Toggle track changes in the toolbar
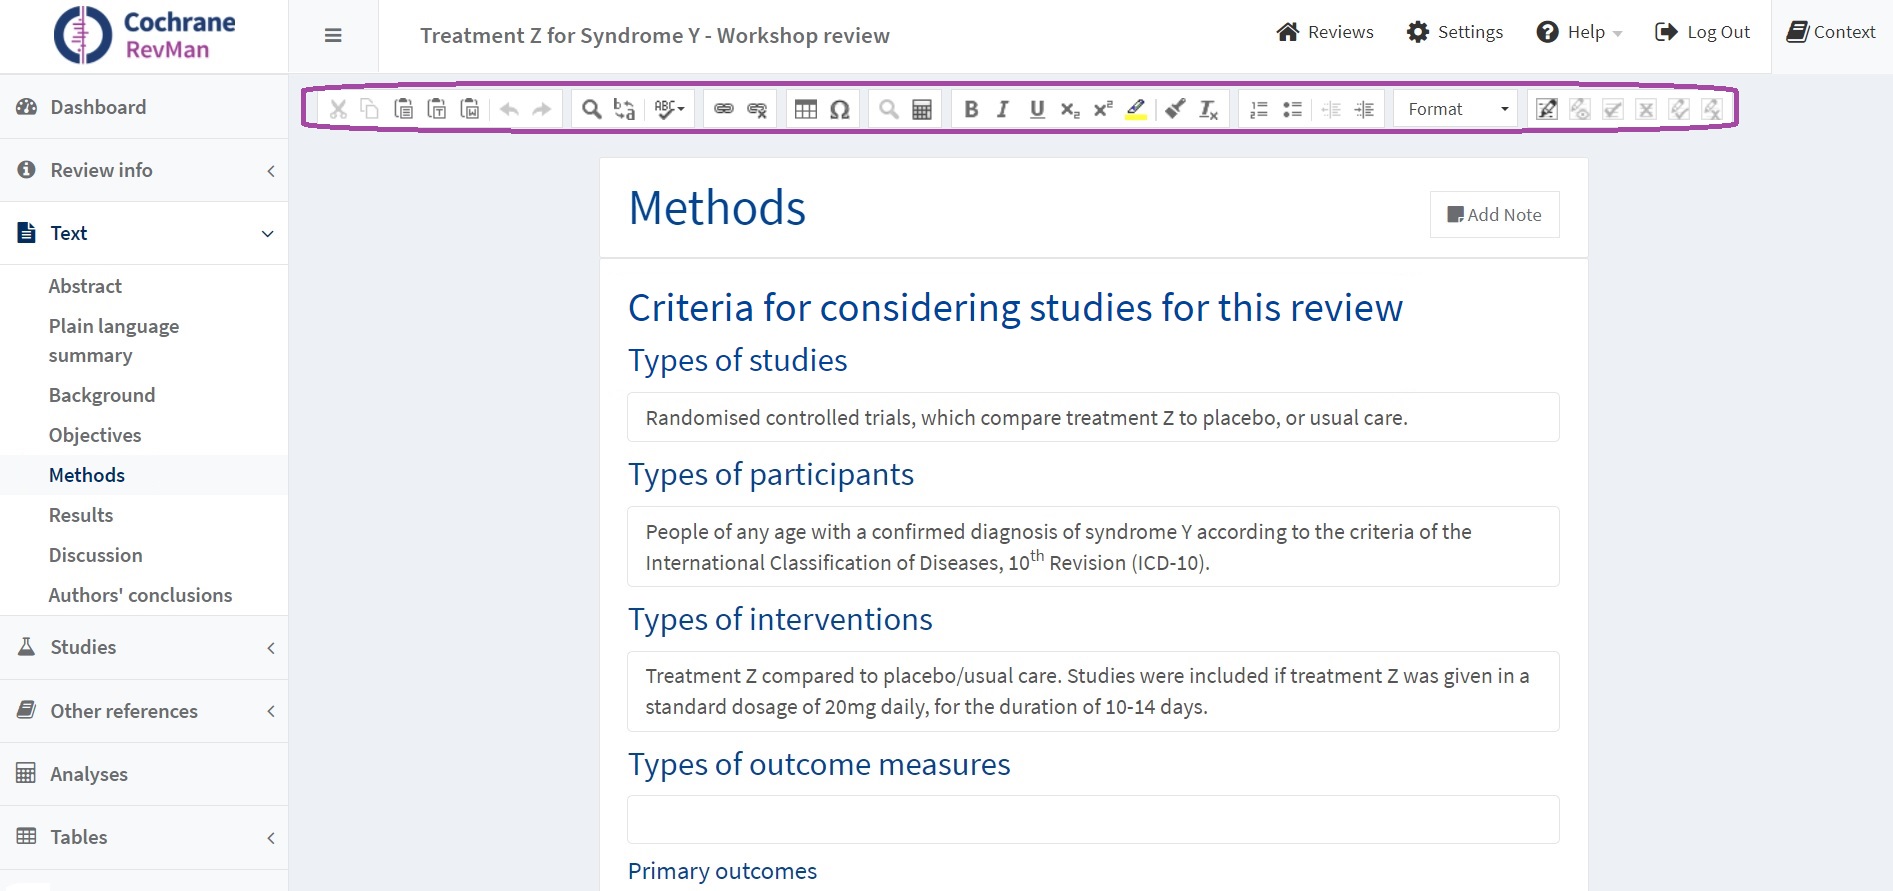1893x891 pixels. click(x=1546, y=109)
